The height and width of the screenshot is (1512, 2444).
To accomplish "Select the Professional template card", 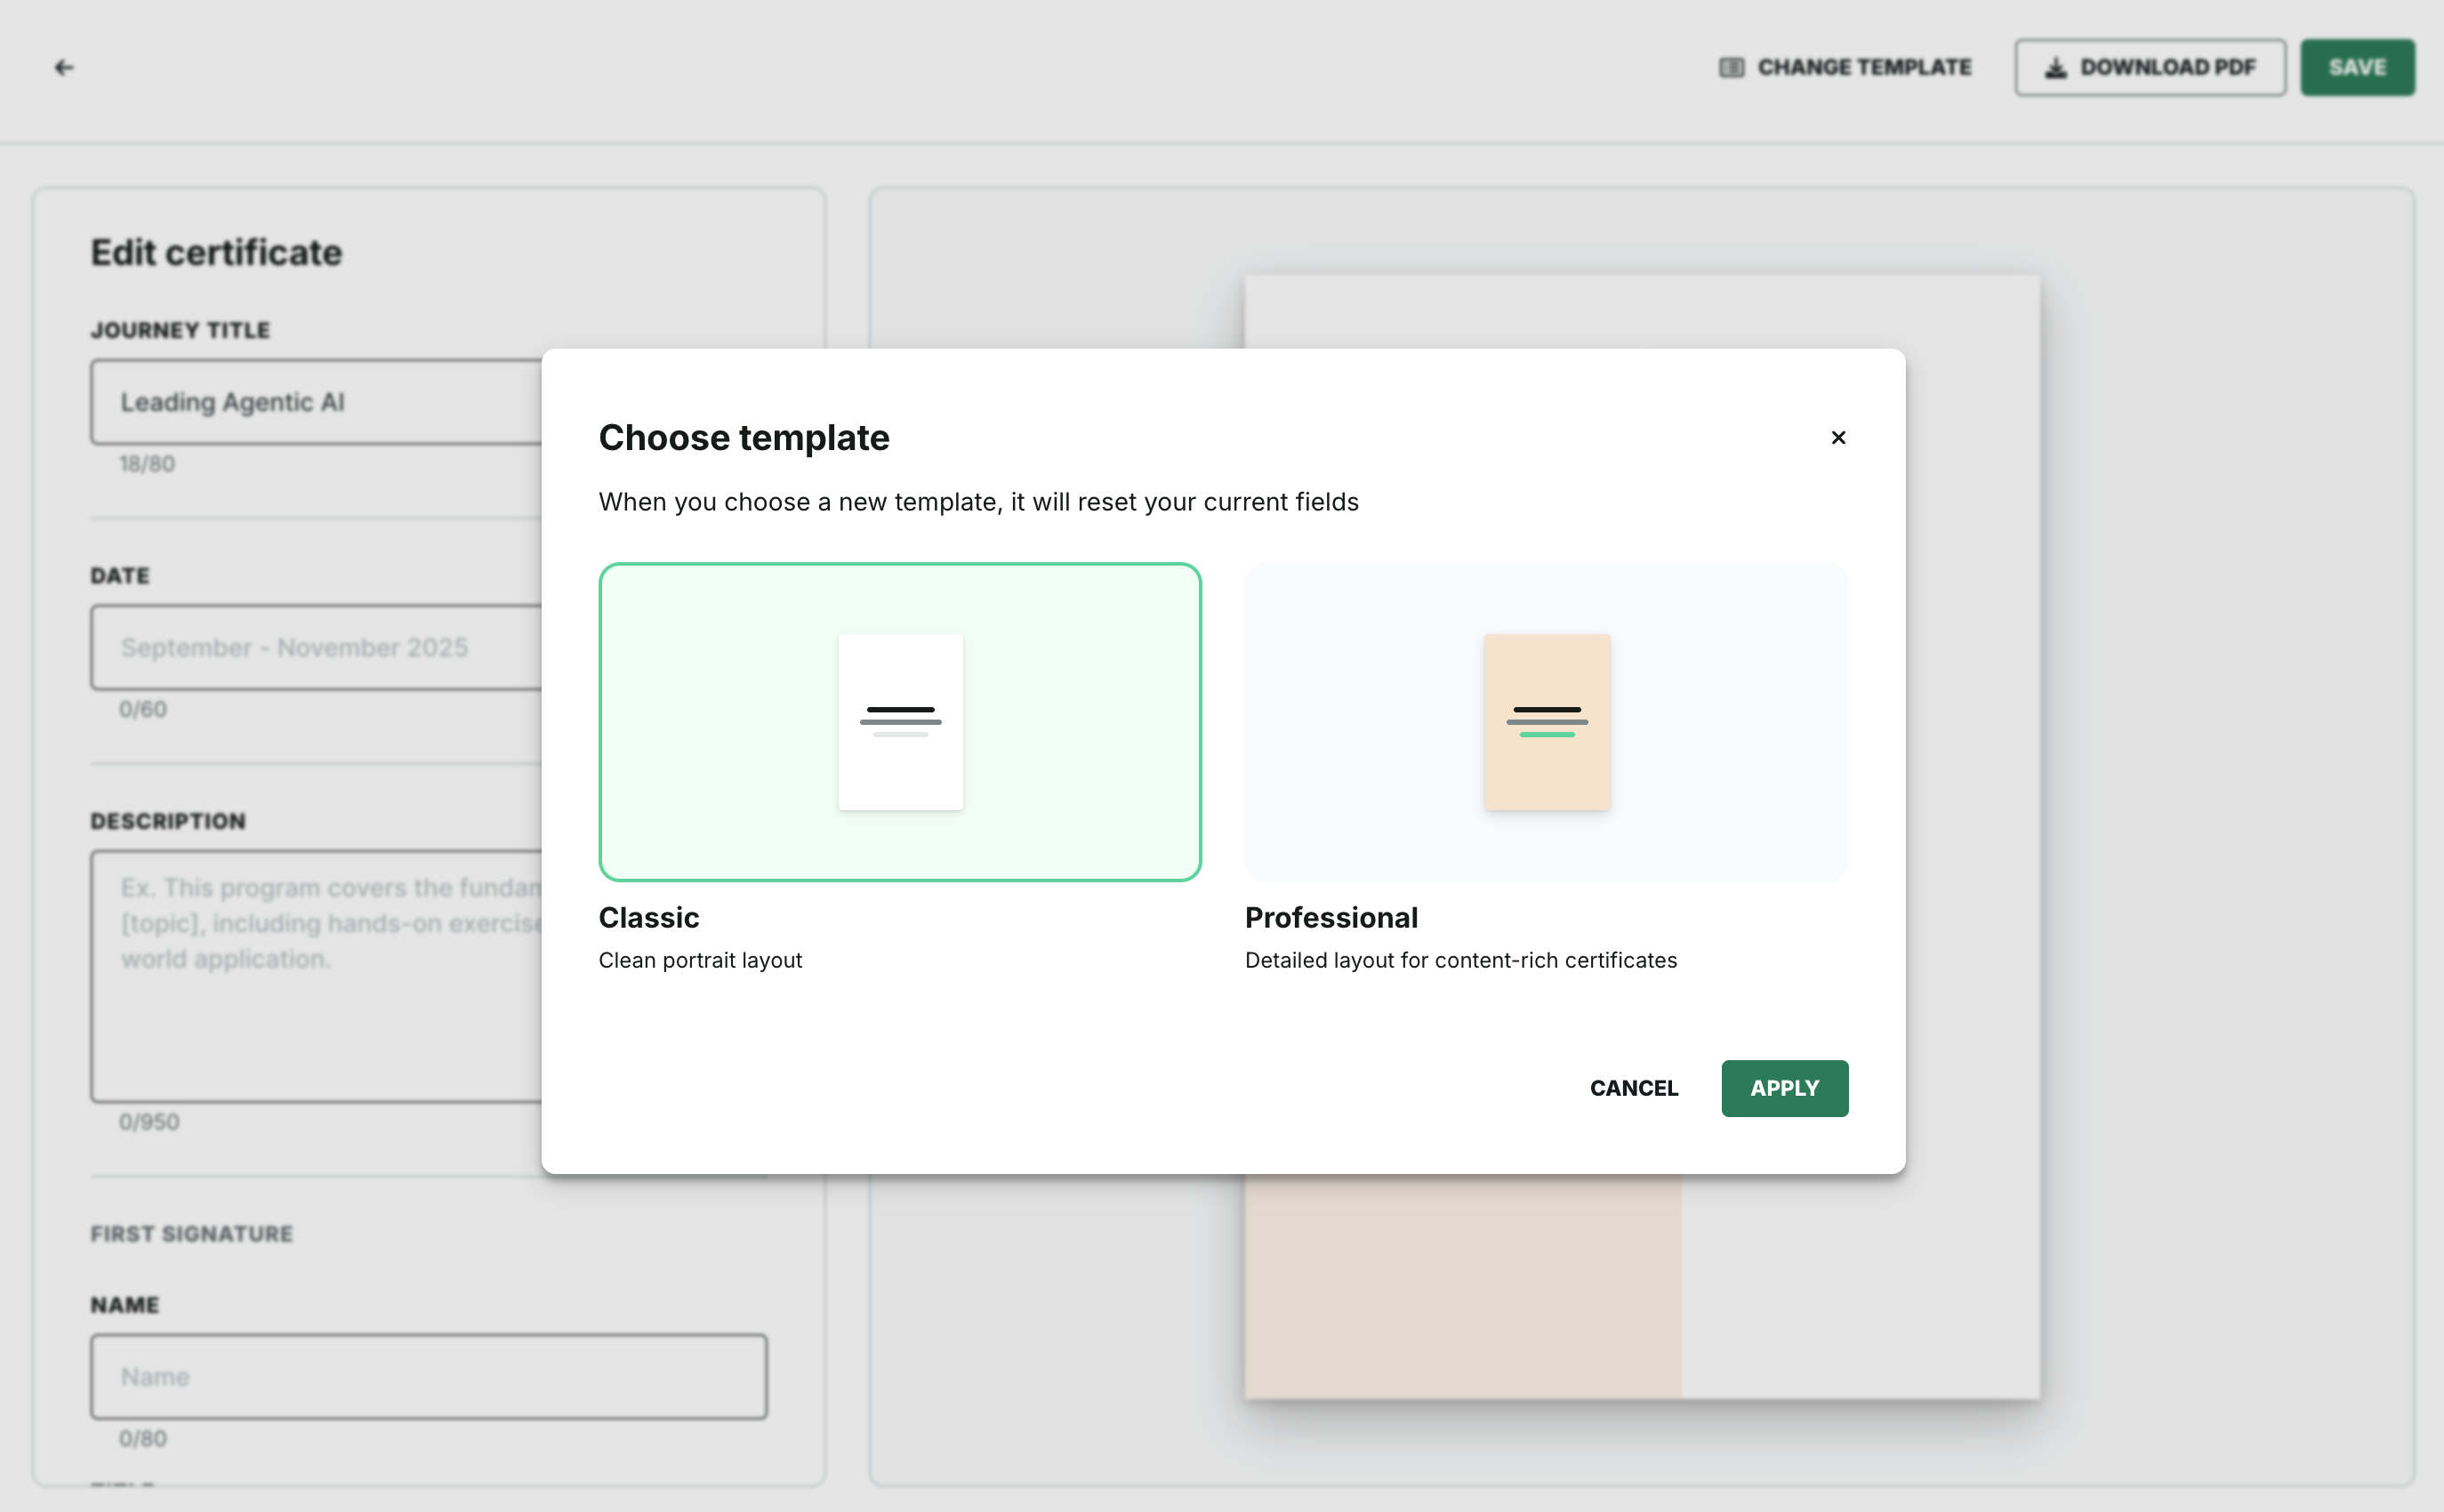I will (x=1547, y=722).
